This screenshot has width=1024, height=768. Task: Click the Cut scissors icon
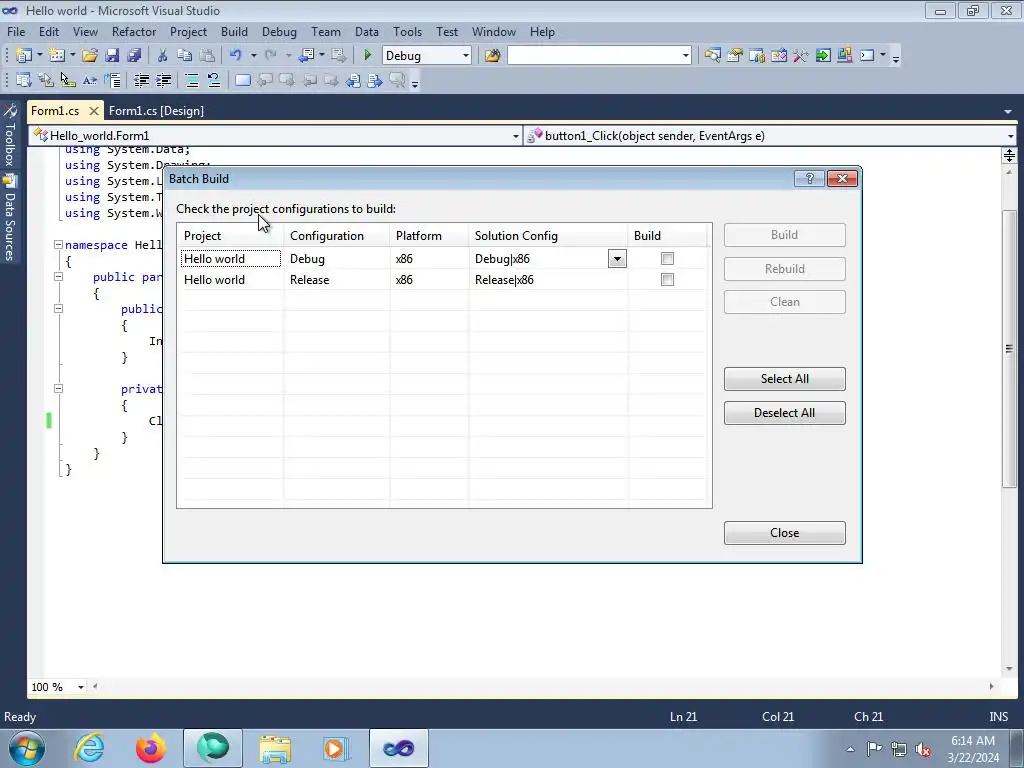[x=163, y=56]
